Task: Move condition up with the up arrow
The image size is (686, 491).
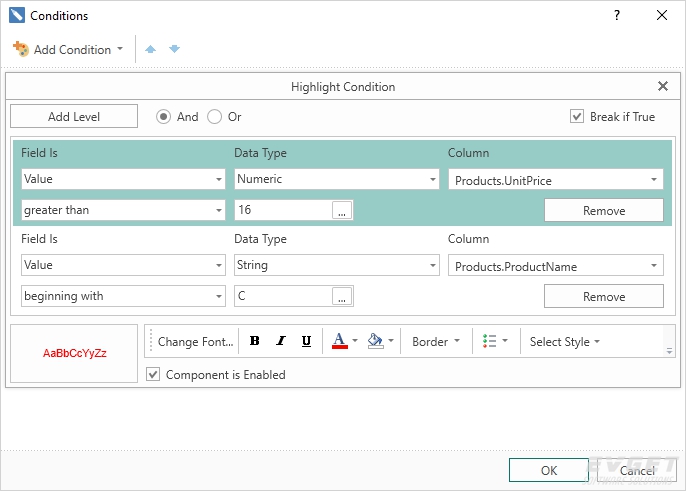Action: [150, 49]
